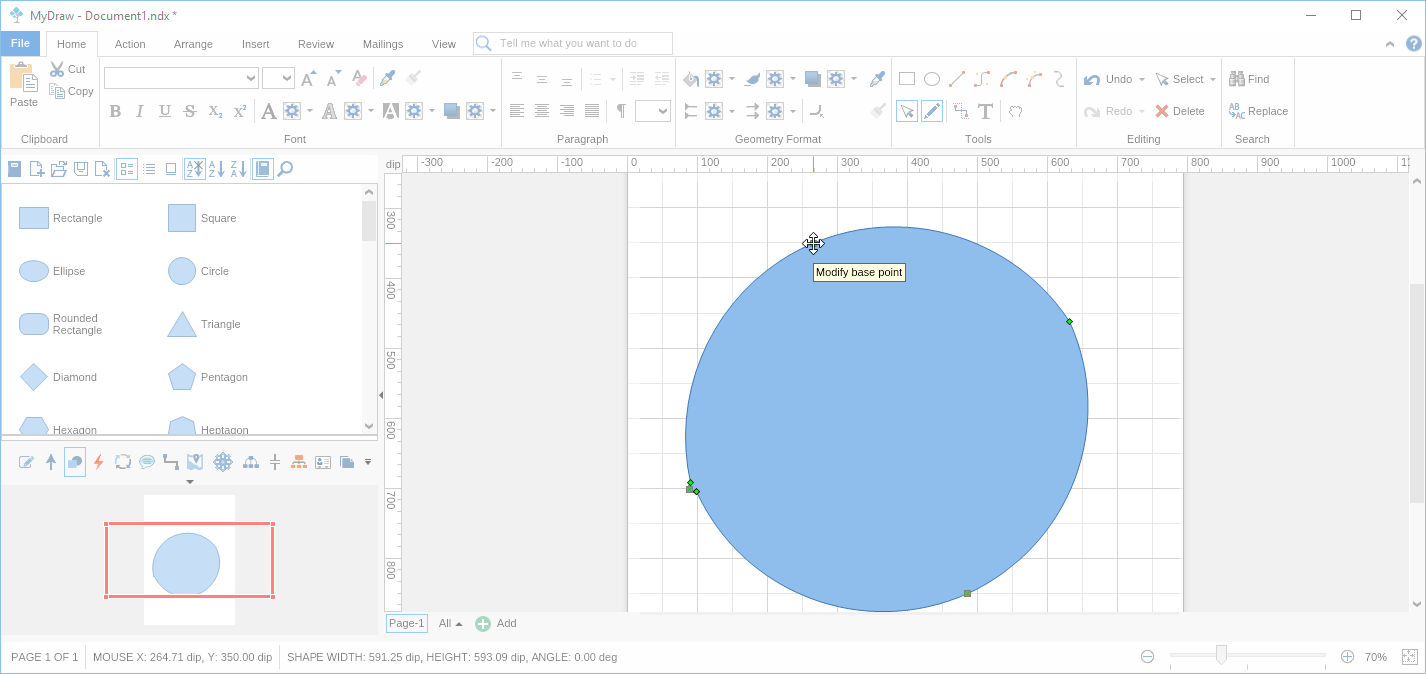Expand the All pages dropdown
The width and height of the screenshot is (1426, 674).
(x=451, y=623)
